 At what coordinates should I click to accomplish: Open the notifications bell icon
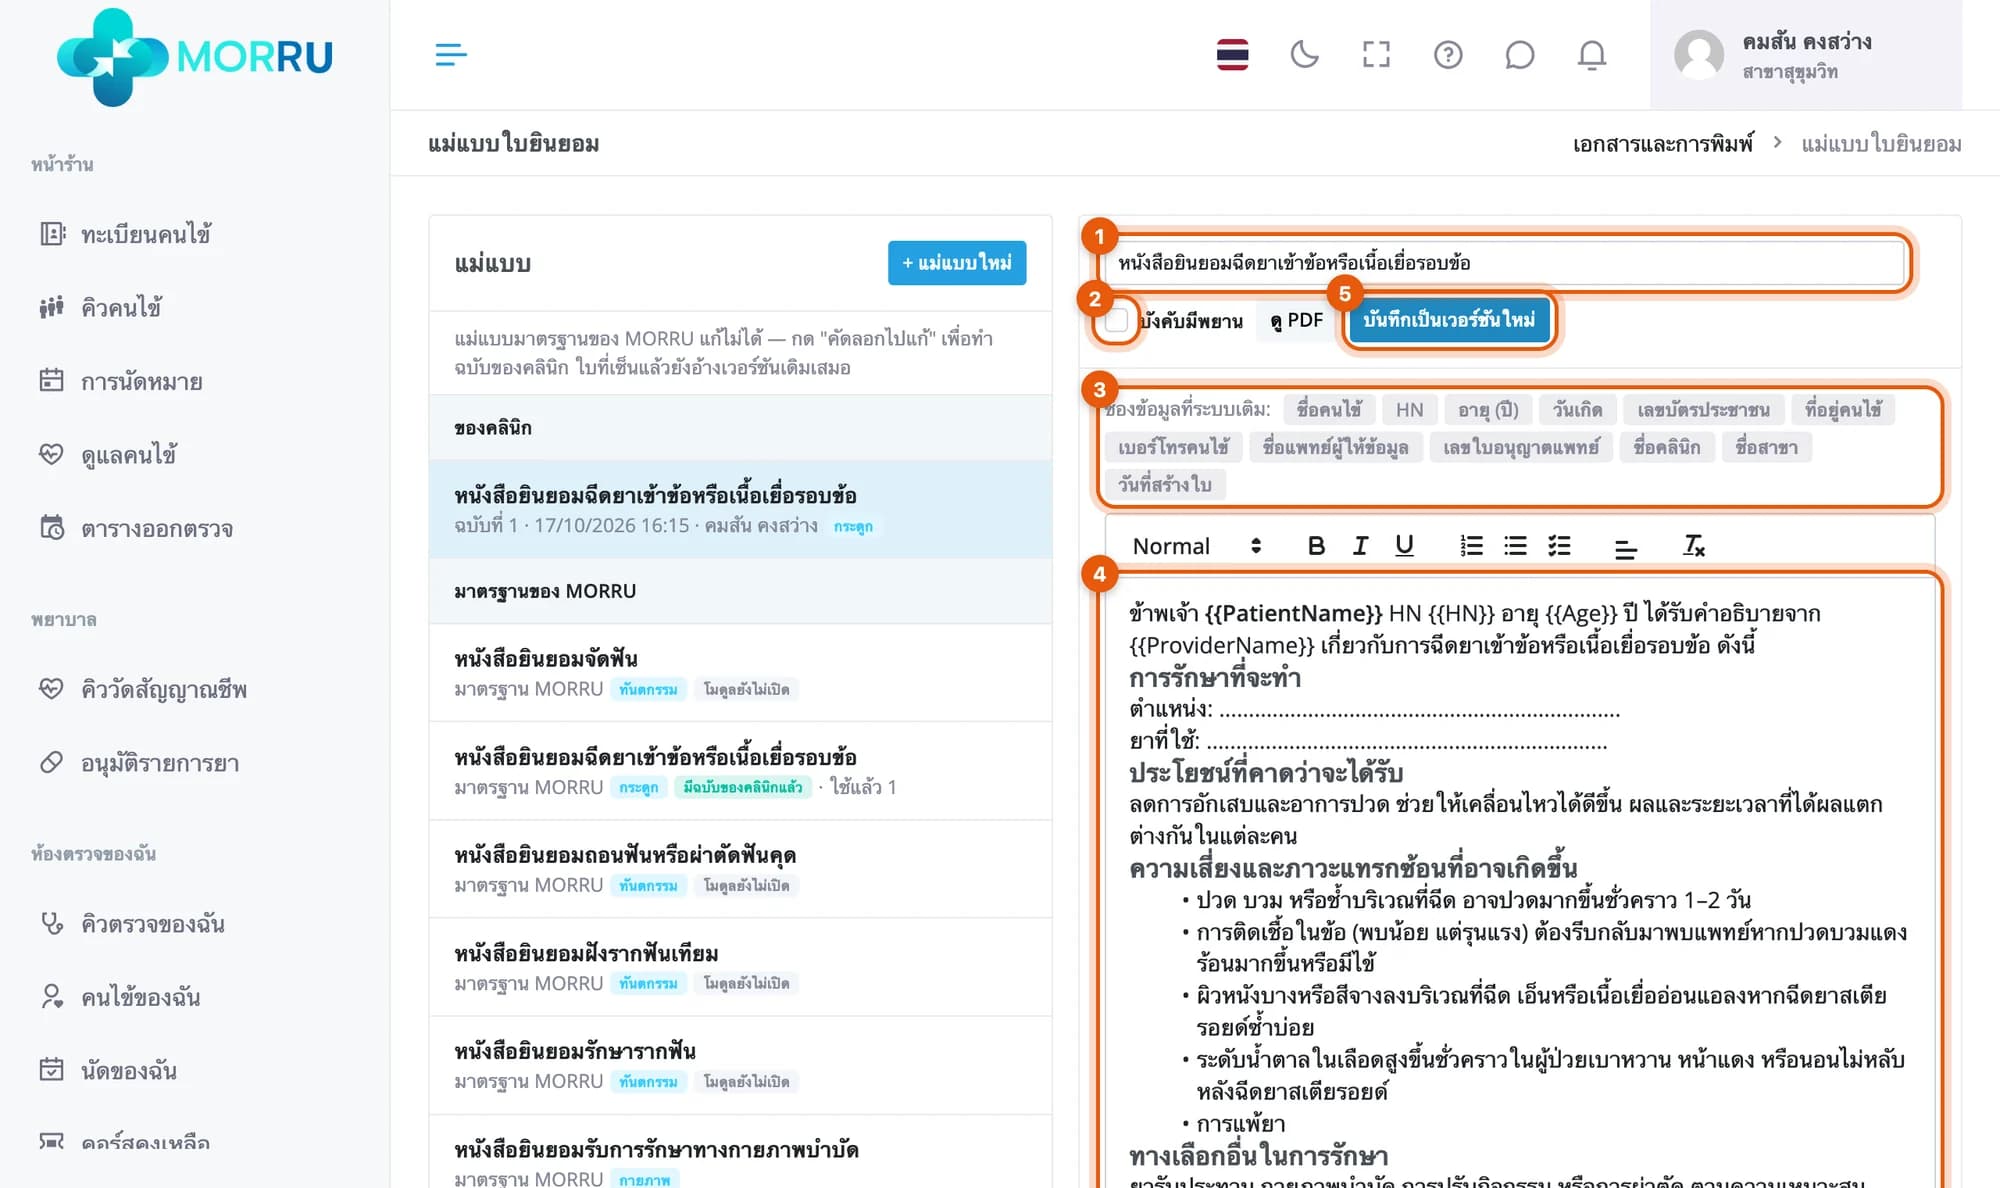tap(1592, 54)
